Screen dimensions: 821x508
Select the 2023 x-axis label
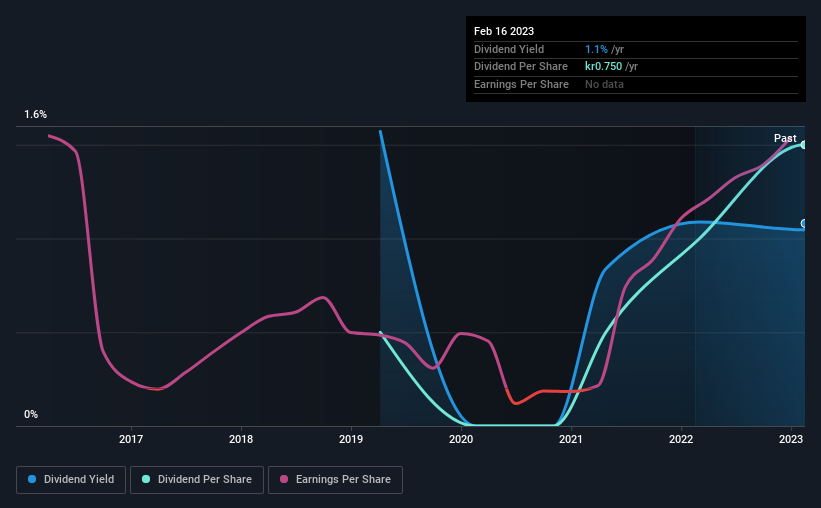click(x=791, y=439)
